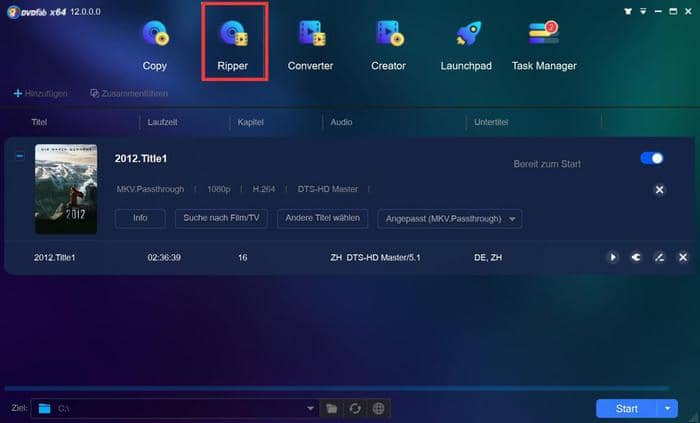700x423 pixels.
Task: Open the Launchpad module
Action: click(466, 45)
